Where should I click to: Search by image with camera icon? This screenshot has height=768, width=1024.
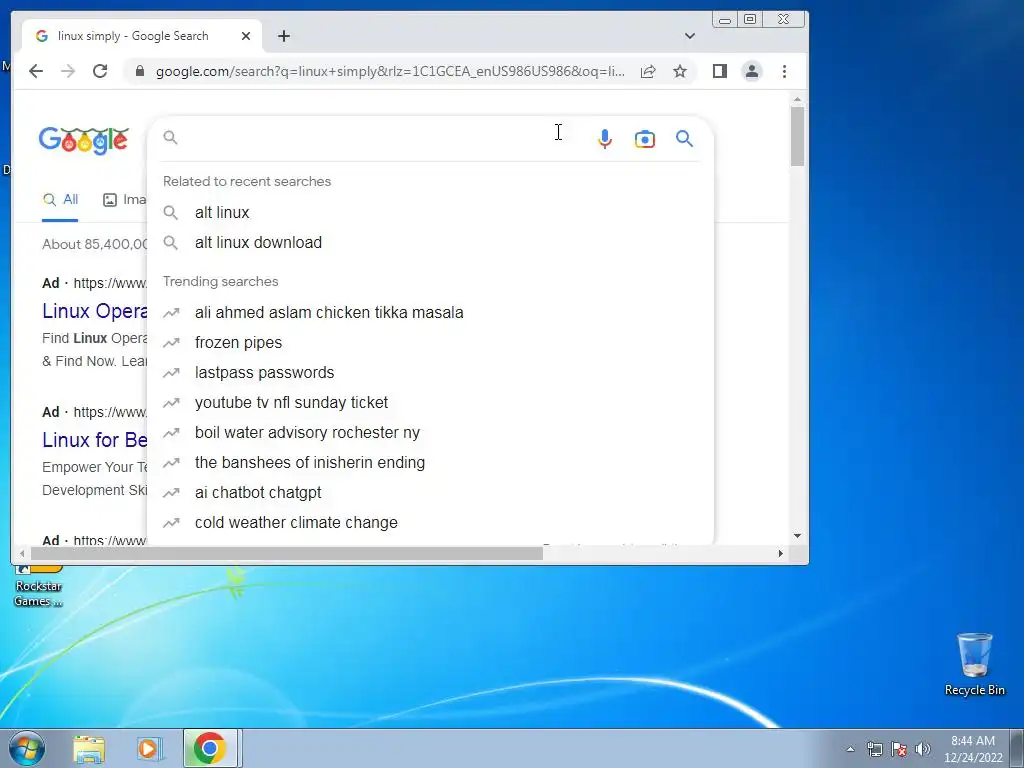(645, 138)
